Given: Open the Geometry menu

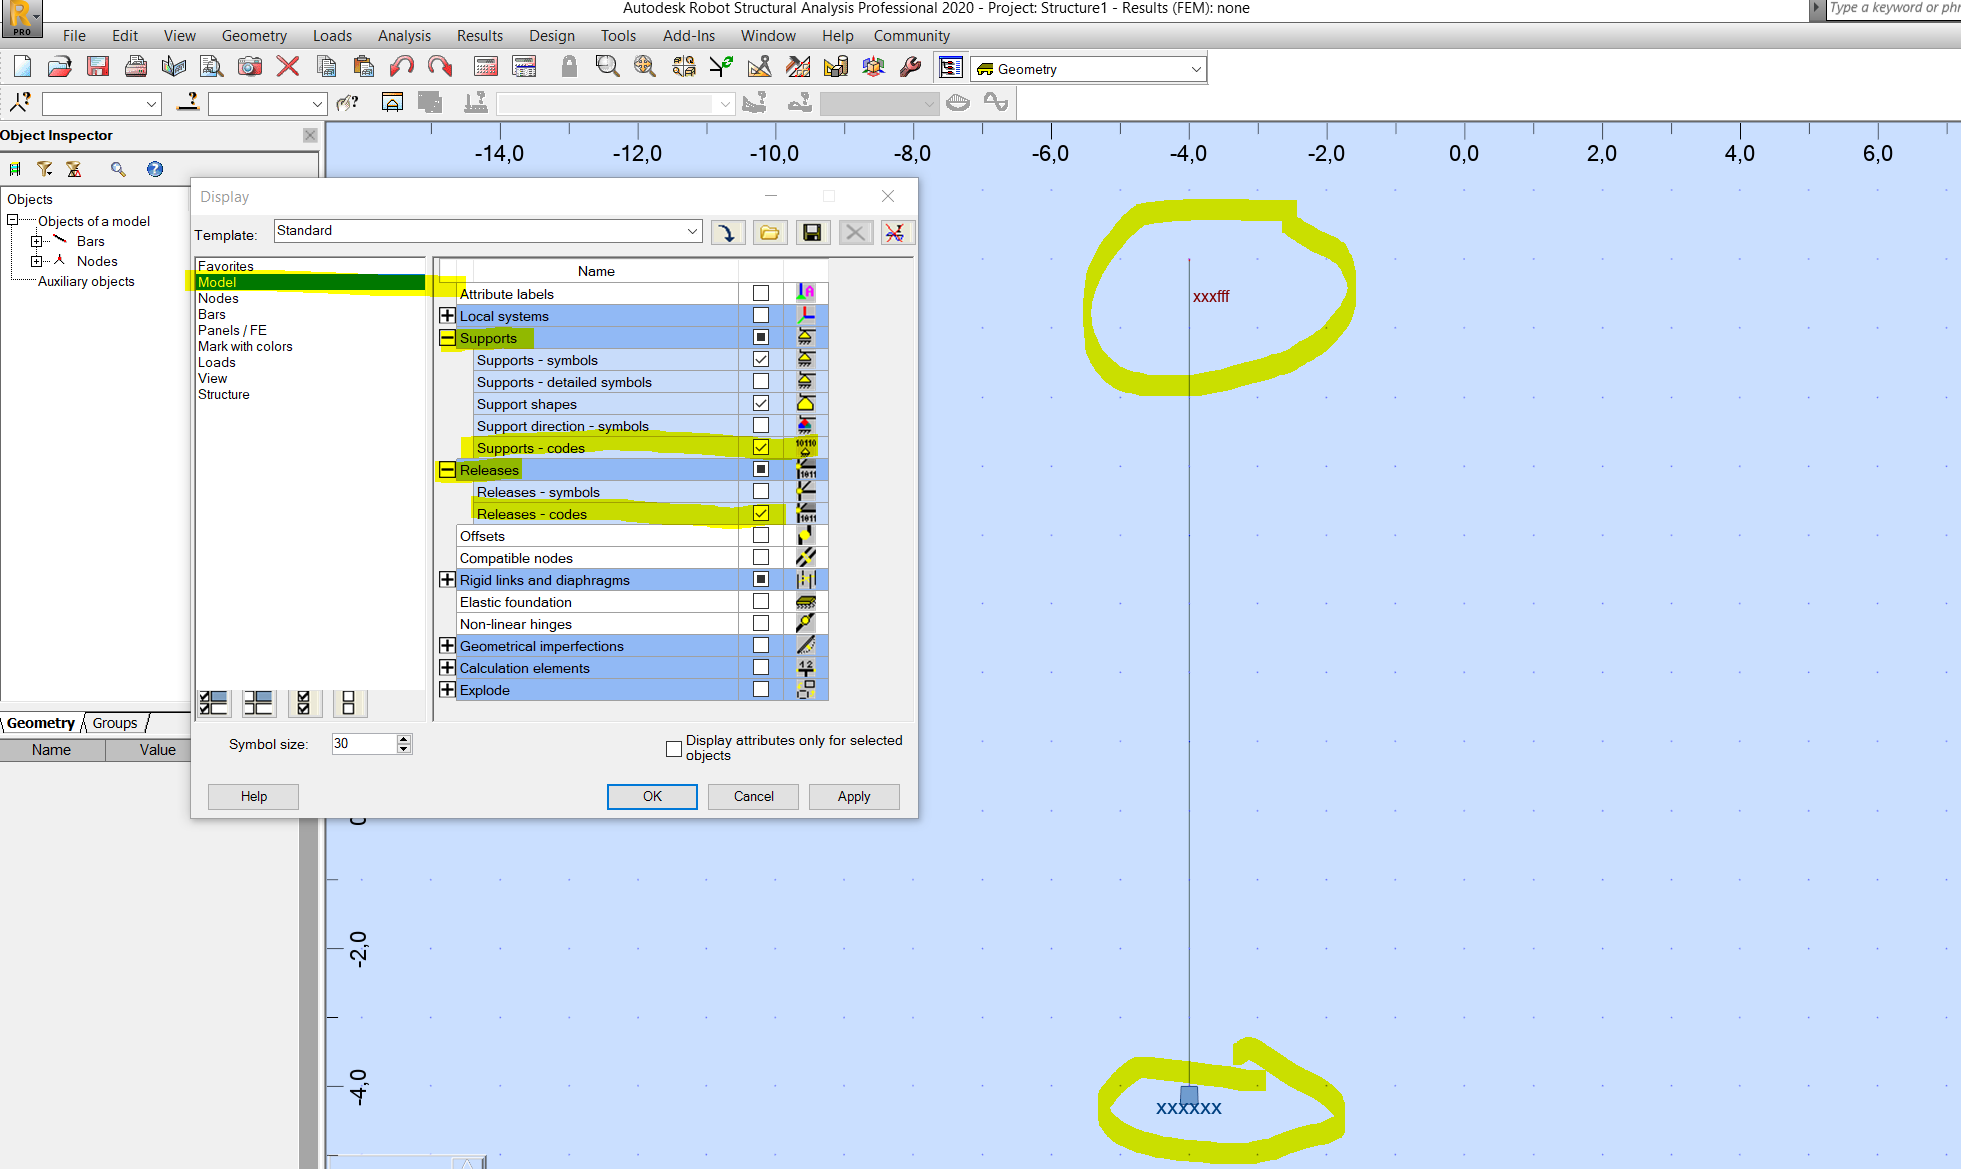Looking at the screenshot, I should pyautogui.click(x=254, y=36).
